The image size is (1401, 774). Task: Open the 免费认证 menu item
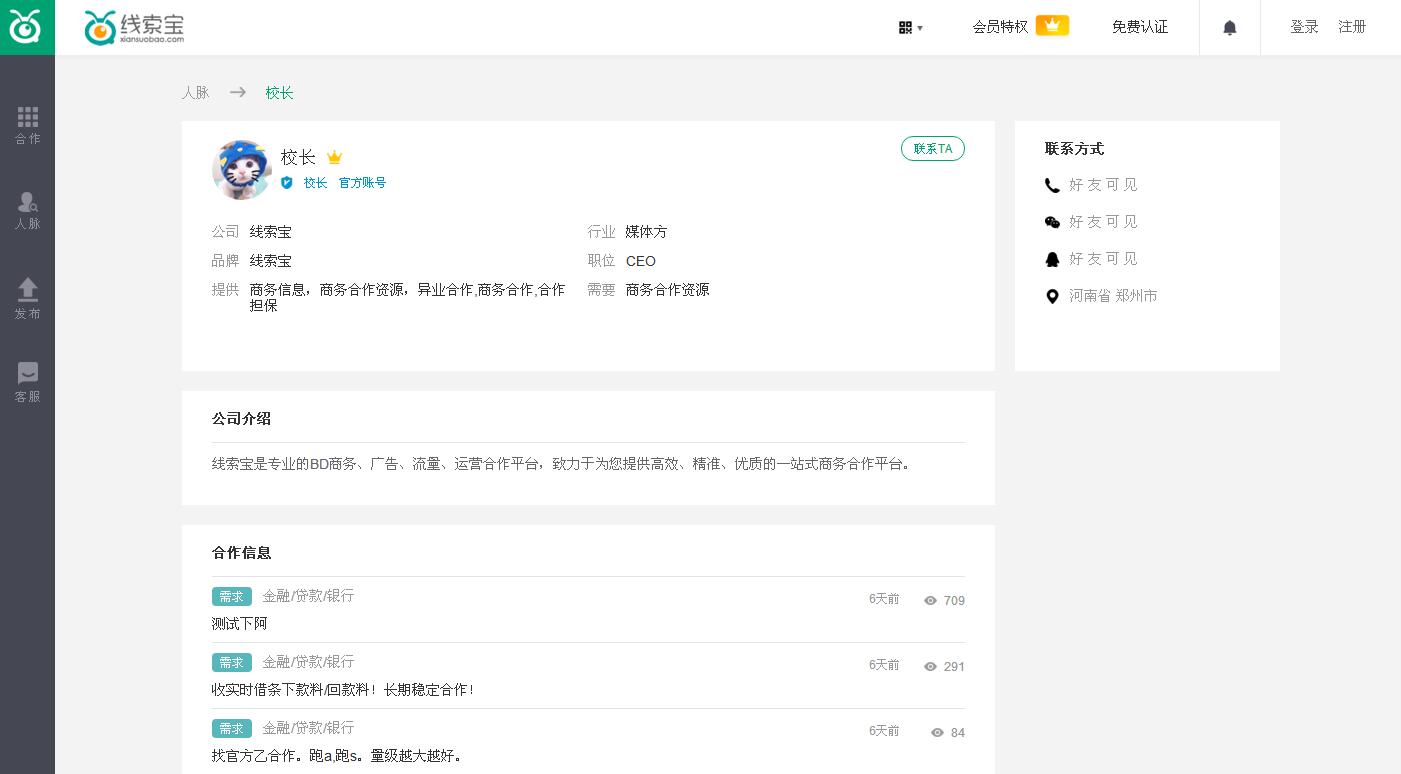pos(1140,27)
